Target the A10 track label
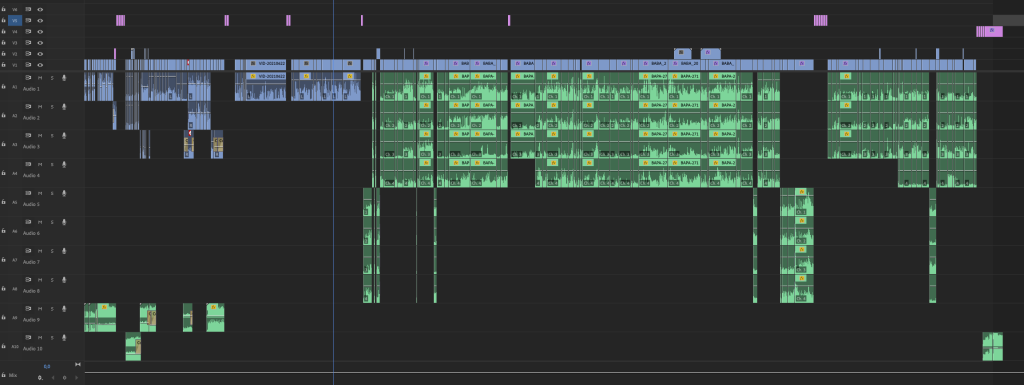 [x=15, y=346]
